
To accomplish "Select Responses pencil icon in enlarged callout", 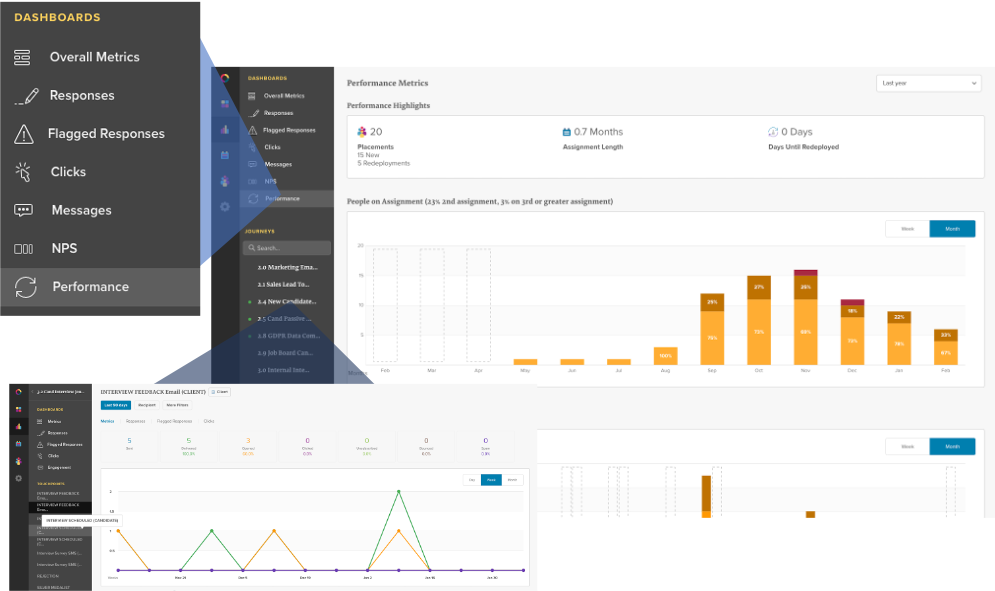I will [x=26, y=96].
